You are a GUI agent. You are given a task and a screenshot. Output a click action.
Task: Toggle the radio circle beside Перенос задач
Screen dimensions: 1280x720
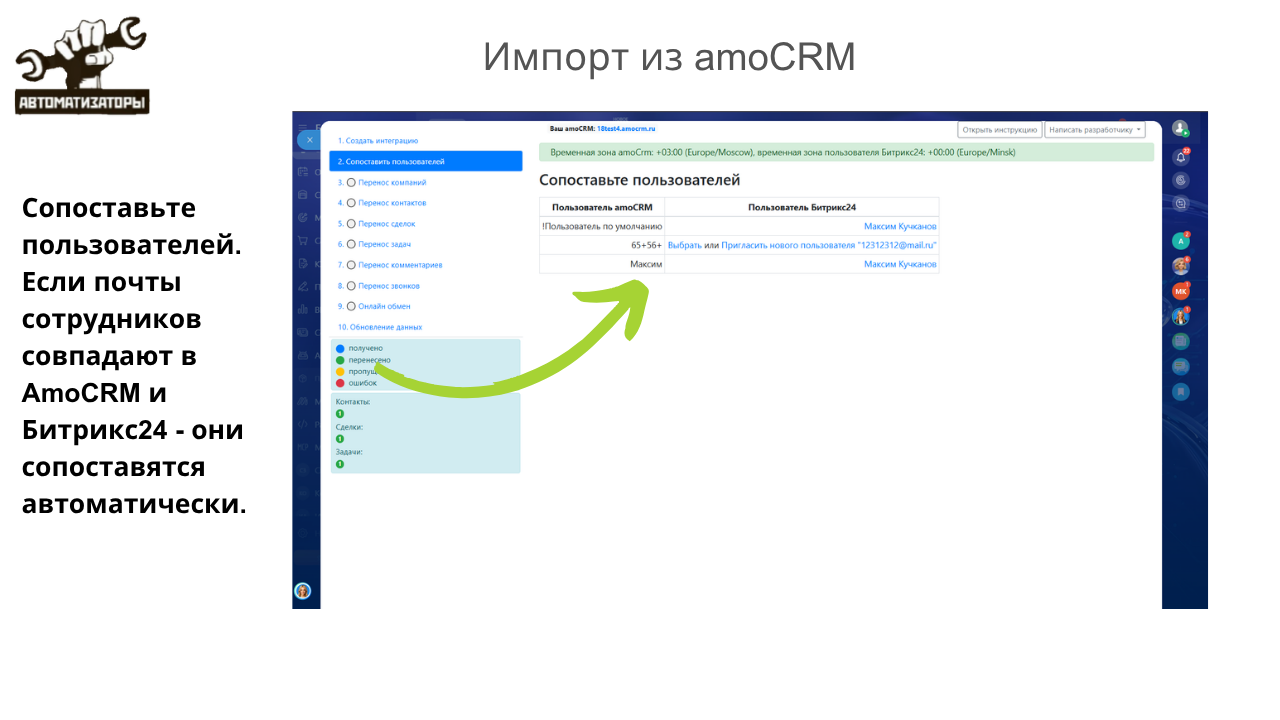[x=351, y=244]
